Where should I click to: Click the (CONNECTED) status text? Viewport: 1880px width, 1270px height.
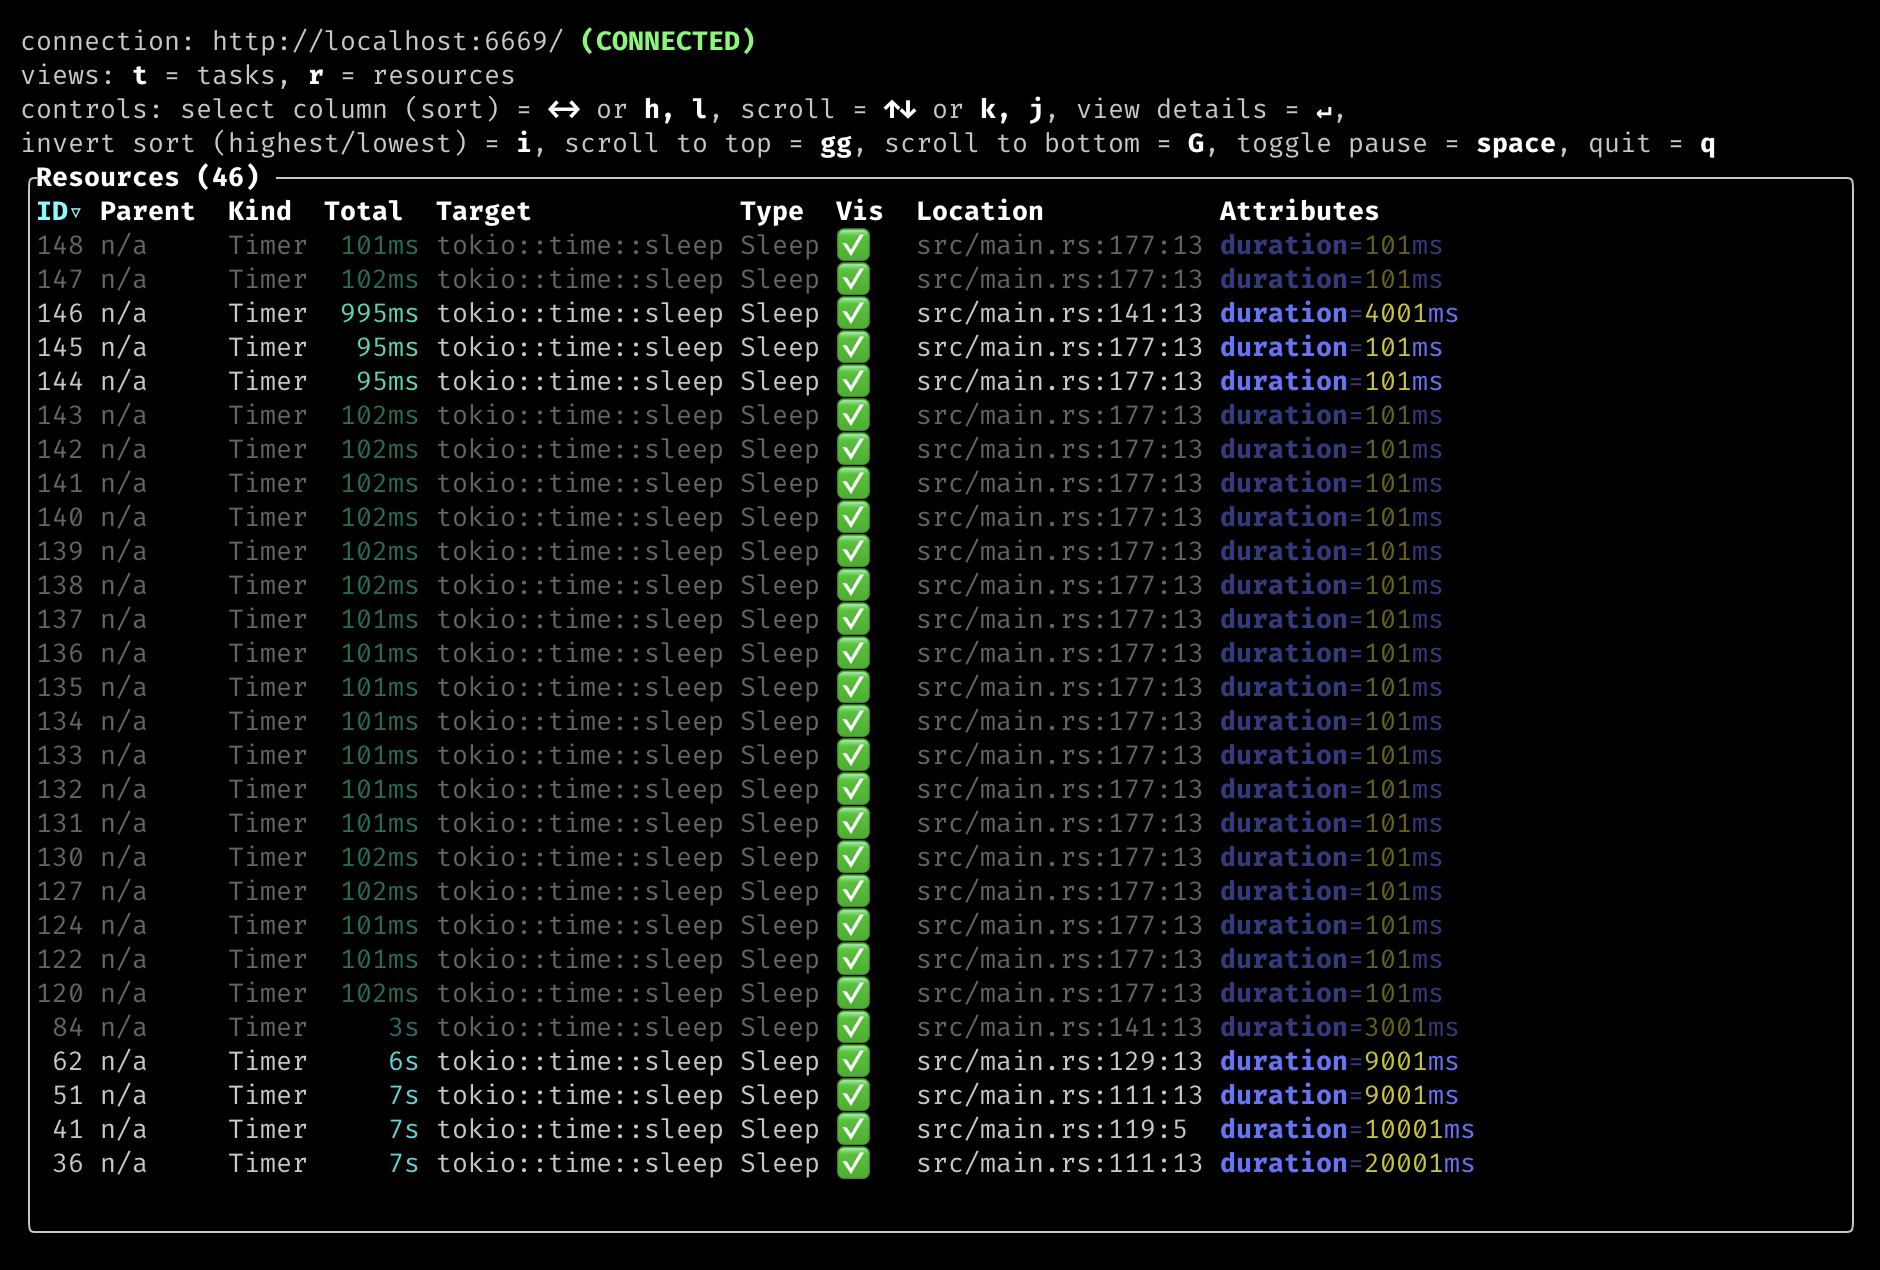[x=668, y=41]
